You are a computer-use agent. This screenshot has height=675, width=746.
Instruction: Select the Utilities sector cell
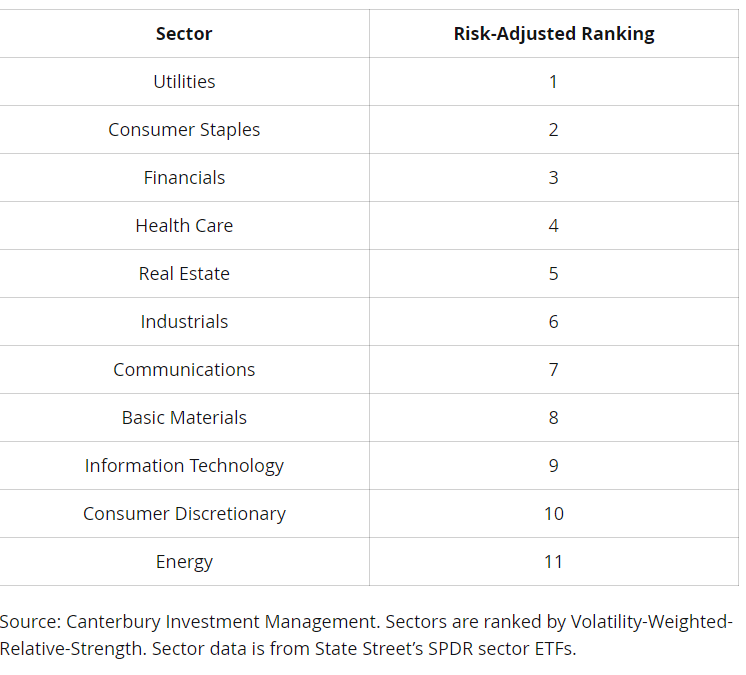click(x=184, y=82)
